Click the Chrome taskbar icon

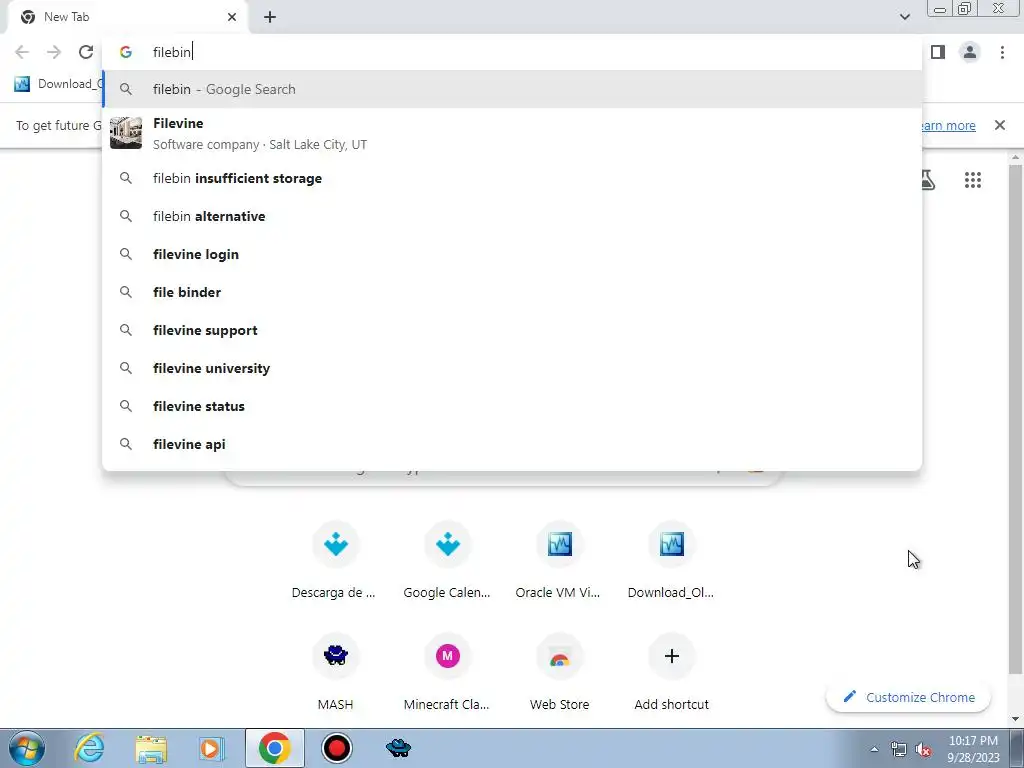(275, 748)
